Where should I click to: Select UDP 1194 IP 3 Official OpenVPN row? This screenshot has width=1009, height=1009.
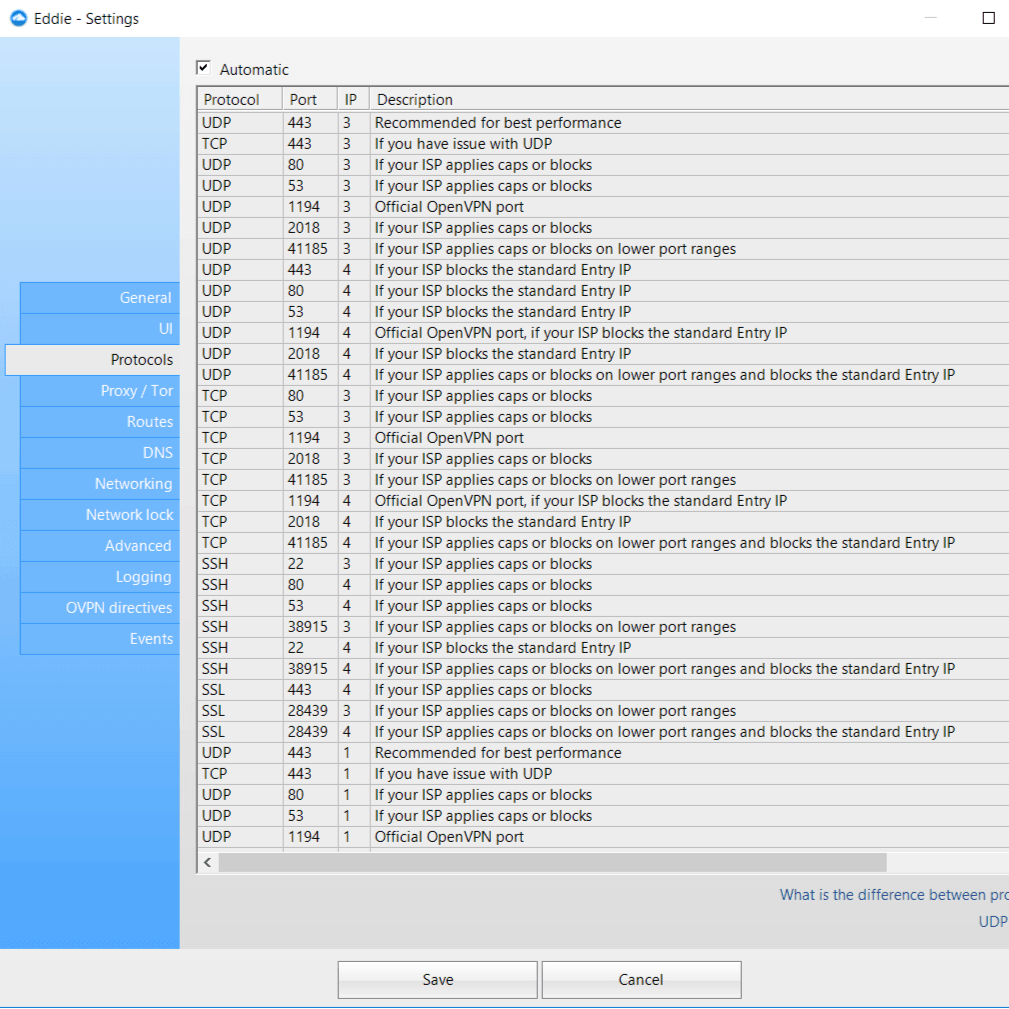coord(603,207)
